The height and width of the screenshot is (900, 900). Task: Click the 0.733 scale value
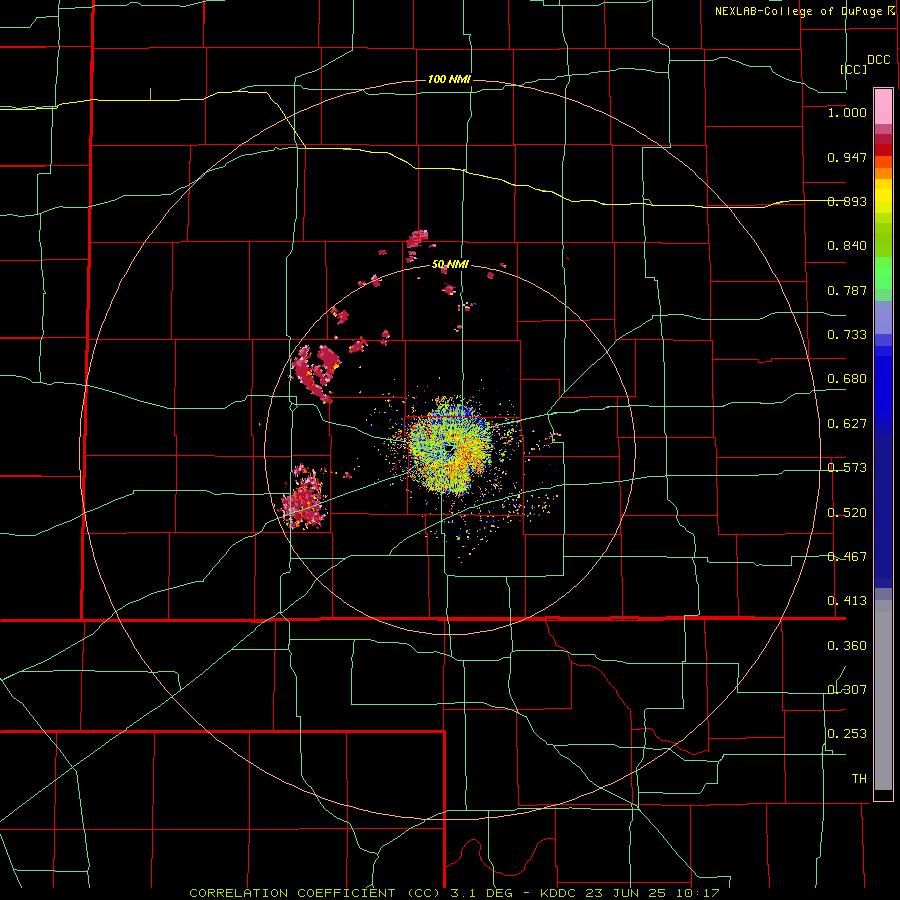(847, 335)
